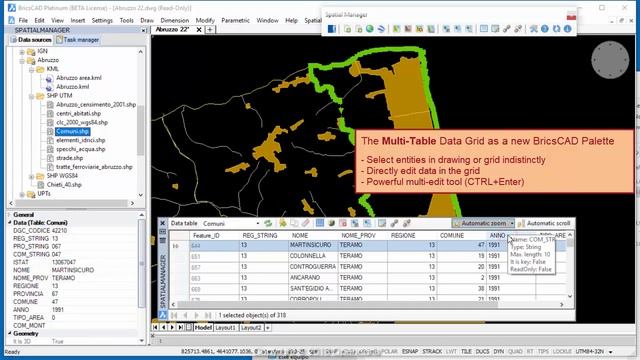Image resolution: width=640 pixels, height=360 pixels.
Task: Toggle LWT in the status bar
Action: point(451,351)
